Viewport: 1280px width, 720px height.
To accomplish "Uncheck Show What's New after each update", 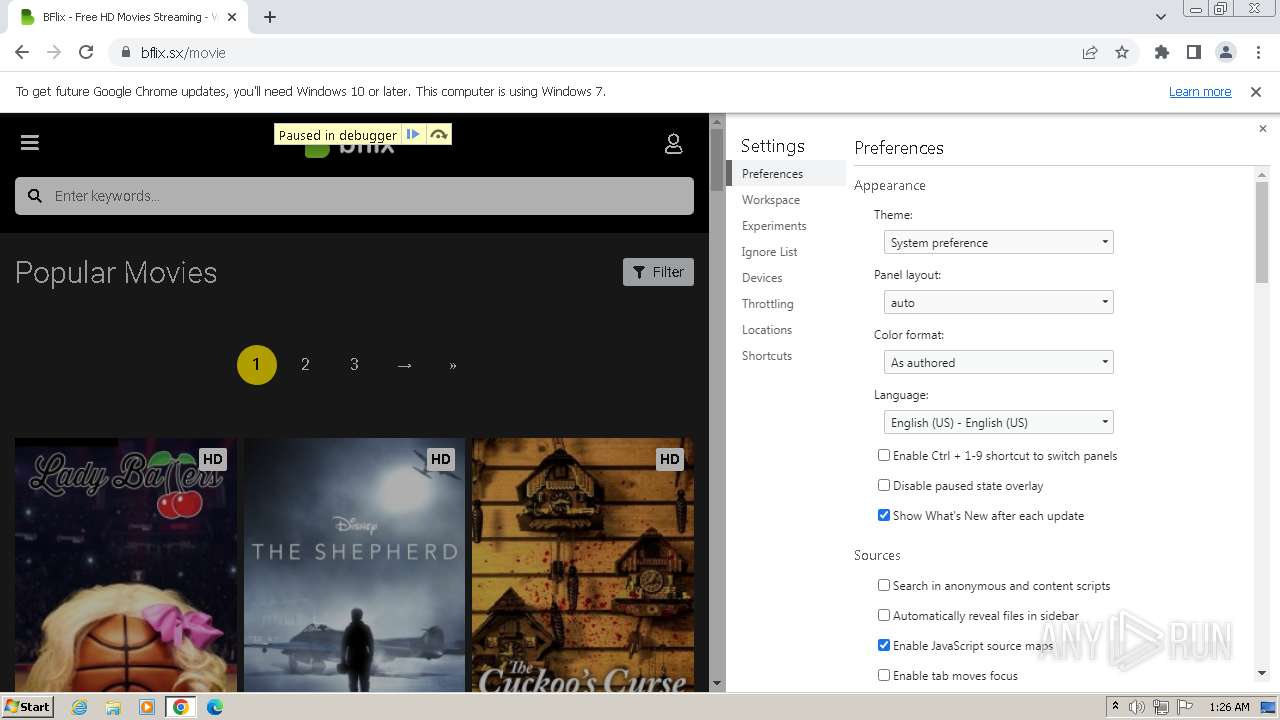I will click(884, 515).
